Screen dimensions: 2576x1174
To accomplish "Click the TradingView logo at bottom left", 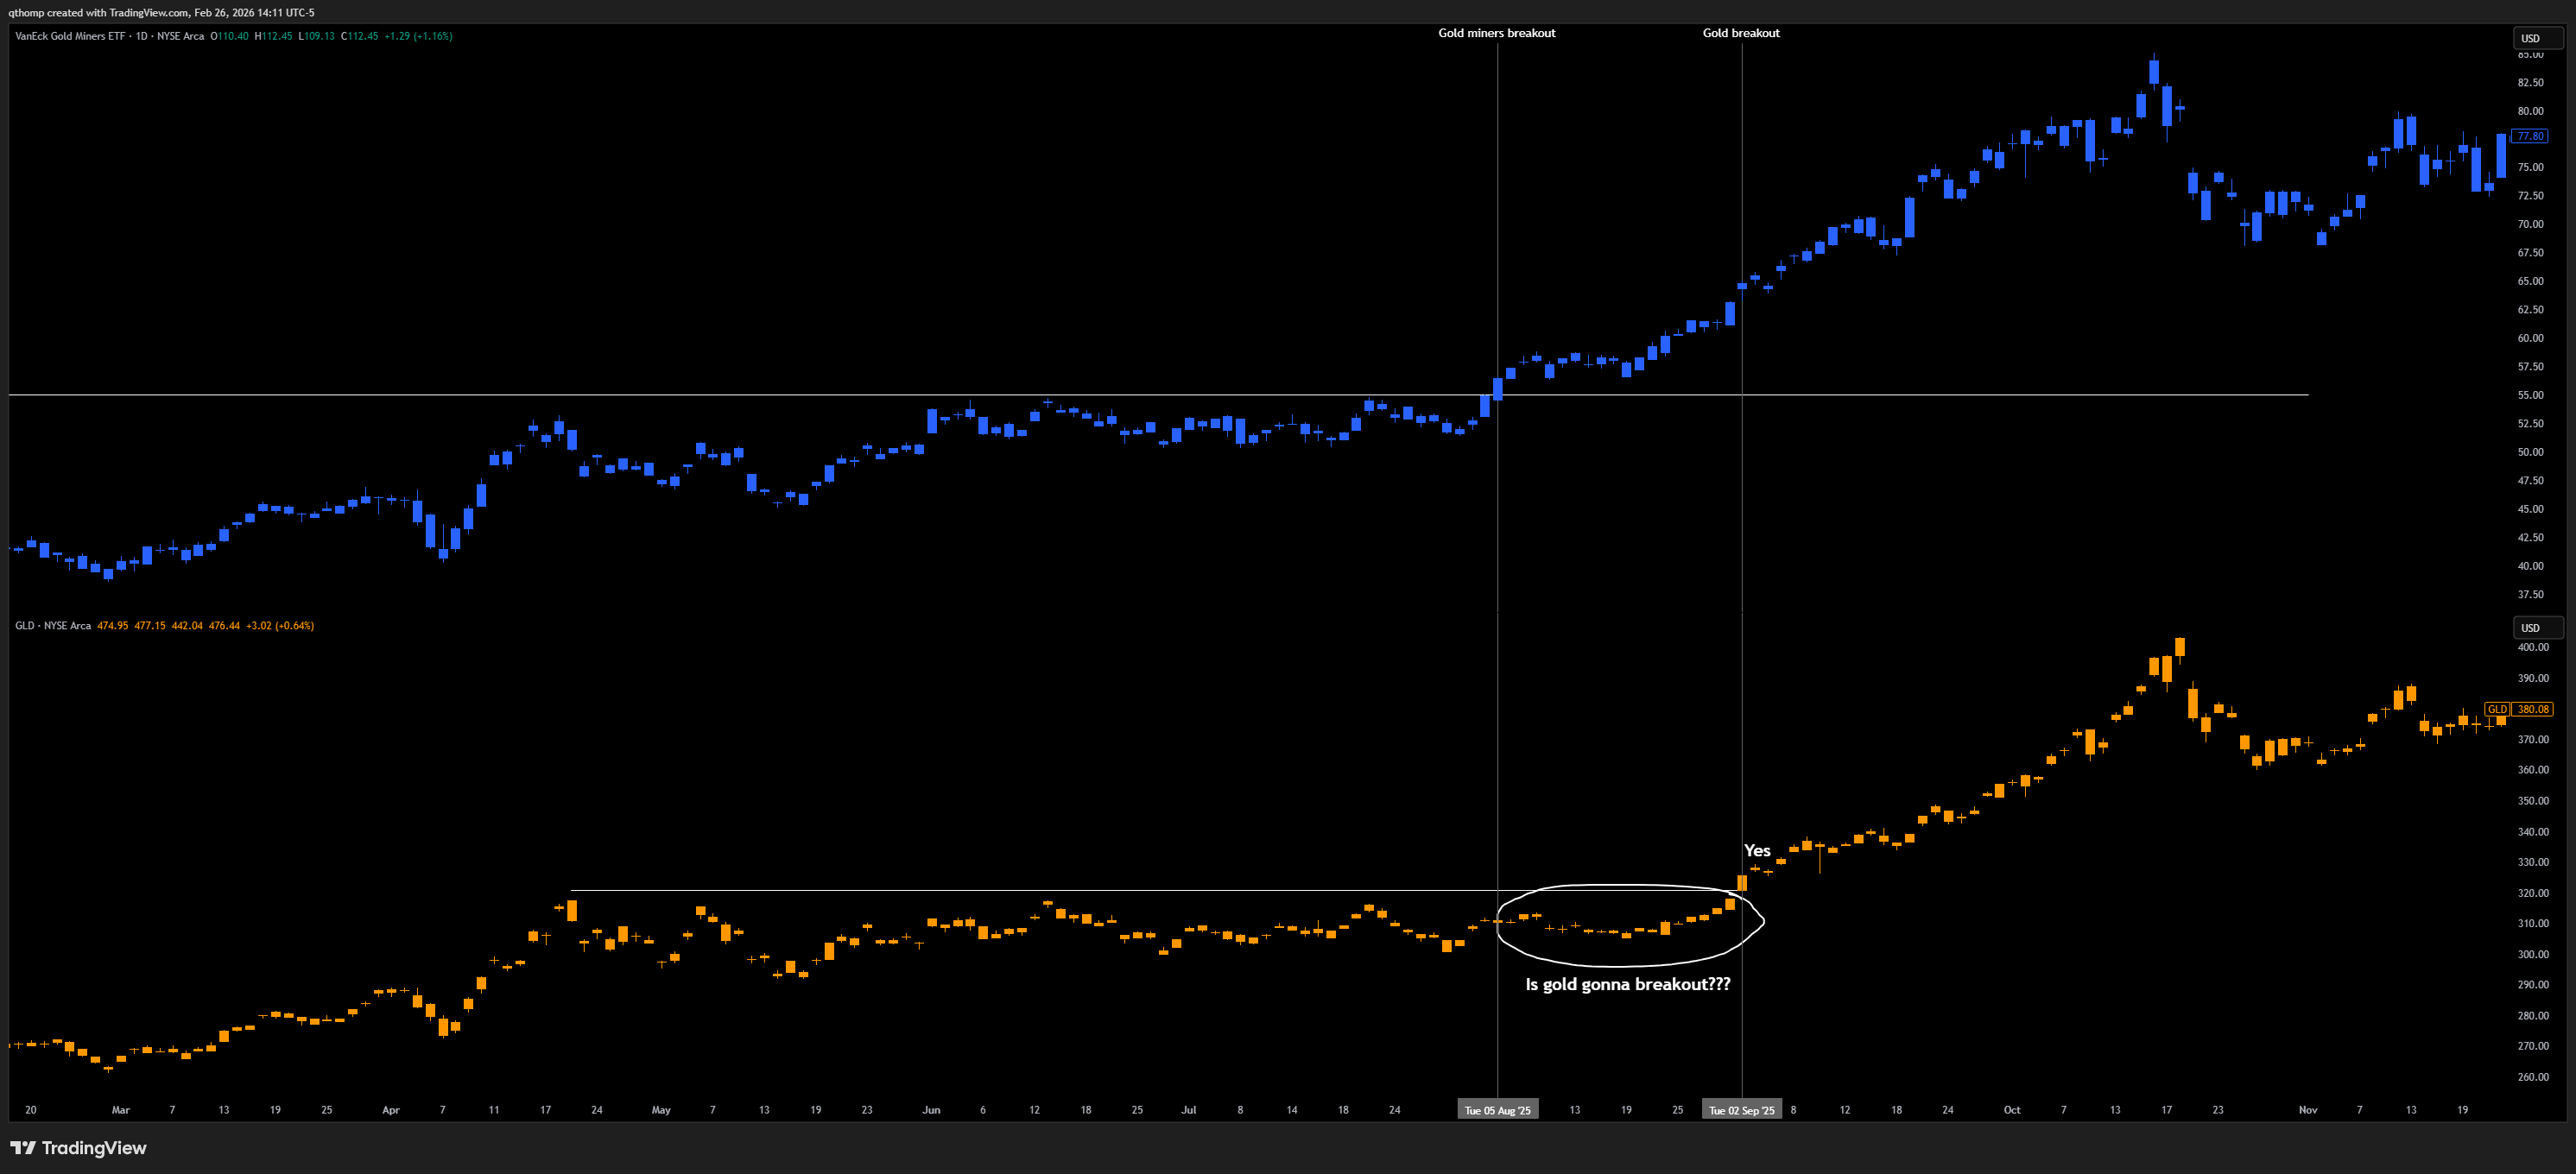I will 78,1147.
